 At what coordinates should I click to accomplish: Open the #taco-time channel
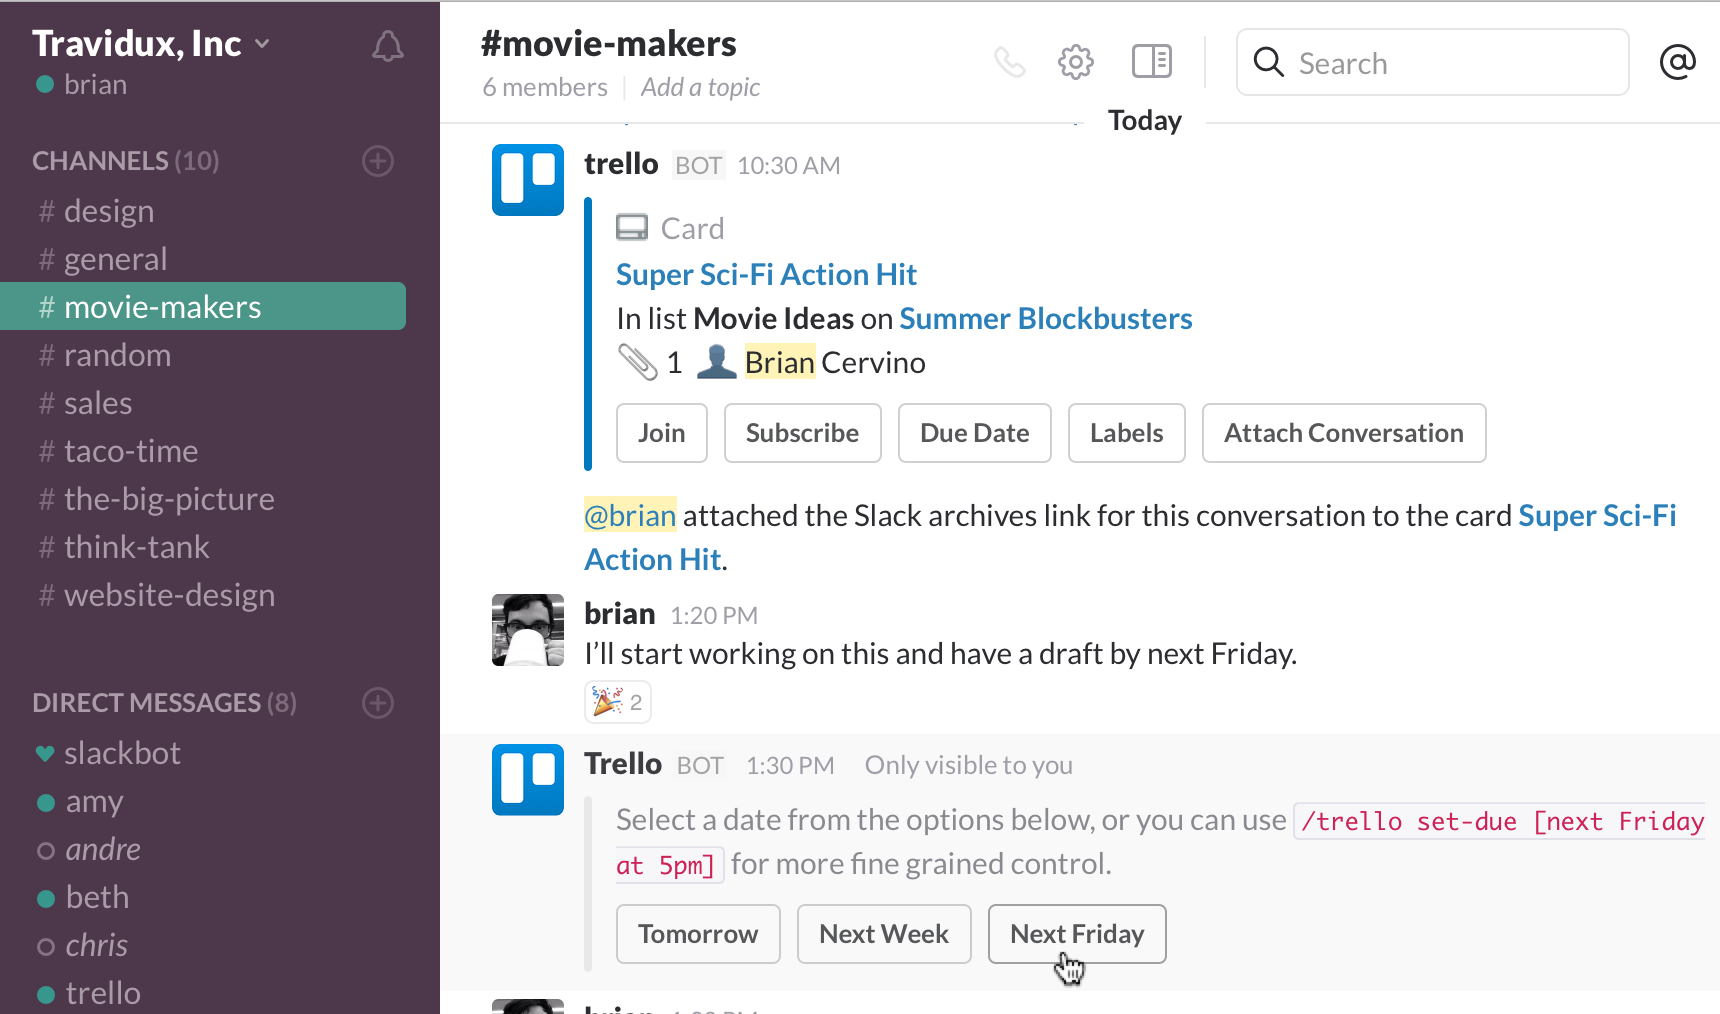203,451
